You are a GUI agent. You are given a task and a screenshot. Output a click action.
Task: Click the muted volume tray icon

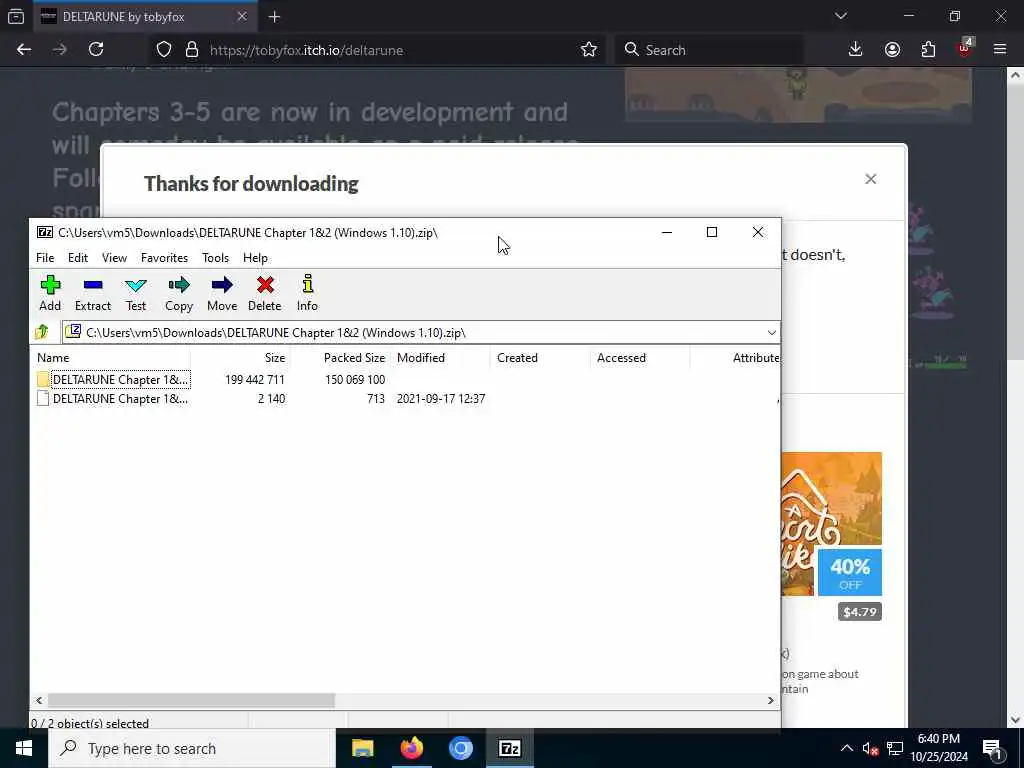(870, 748)
